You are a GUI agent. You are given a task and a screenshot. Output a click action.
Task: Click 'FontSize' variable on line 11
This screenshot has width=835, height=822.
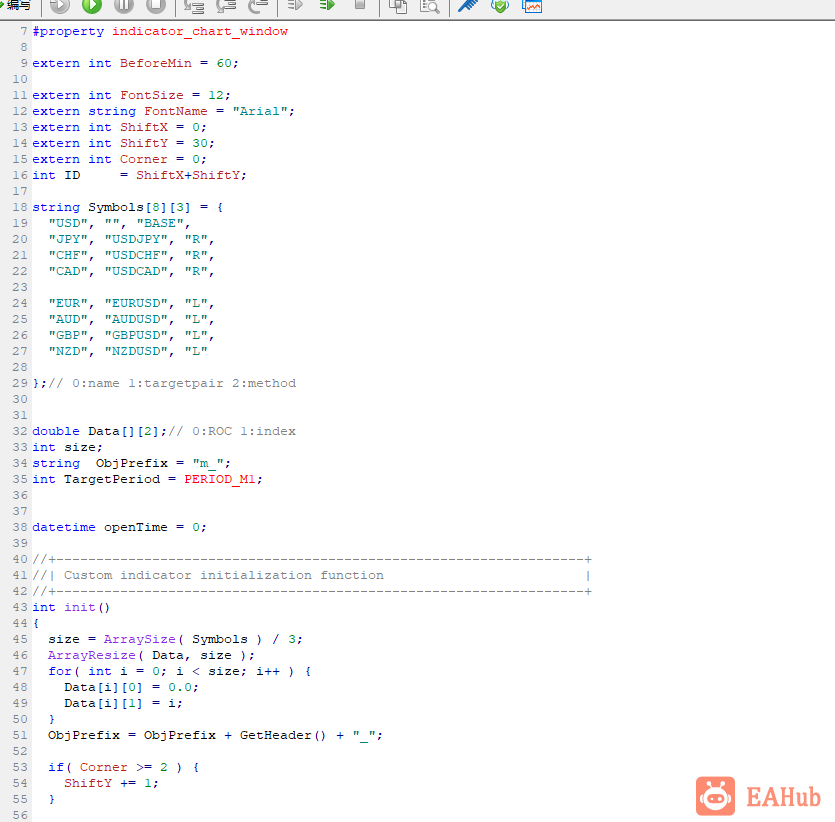tap(152, 95)
